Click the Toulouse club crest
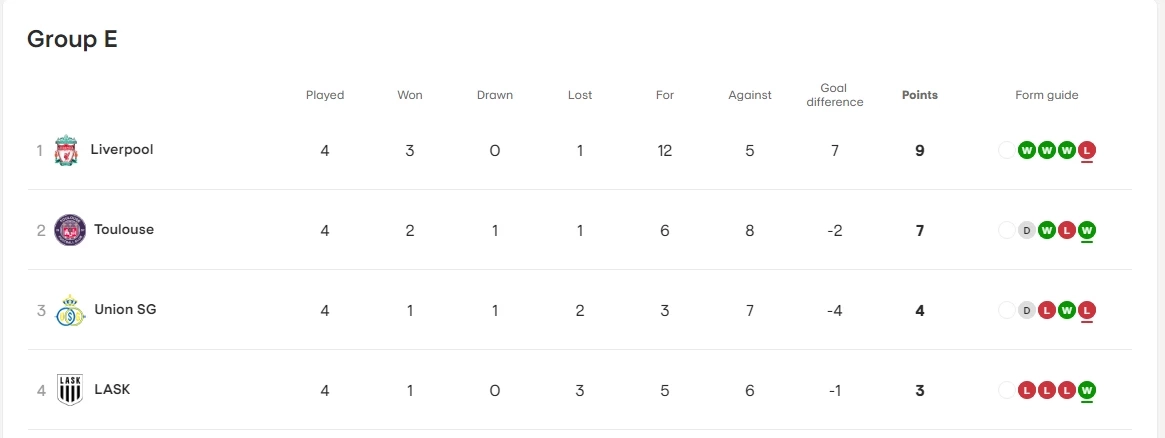Image resolution: width=1165 pixels, height=438 pixels. [70, 230]
